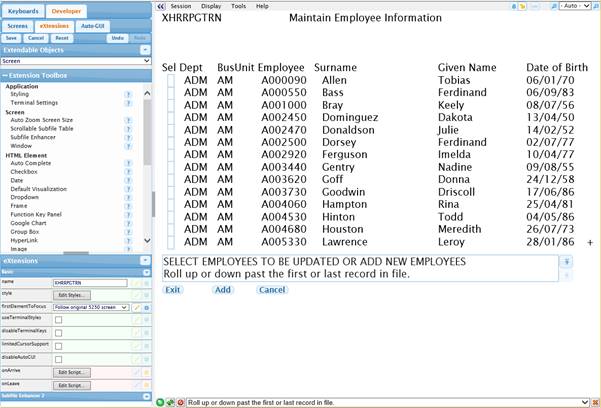Image resolution: width=601 pixels, height=408 pixels.
Task: Click the help icon next to Styling
Action: 128,94
